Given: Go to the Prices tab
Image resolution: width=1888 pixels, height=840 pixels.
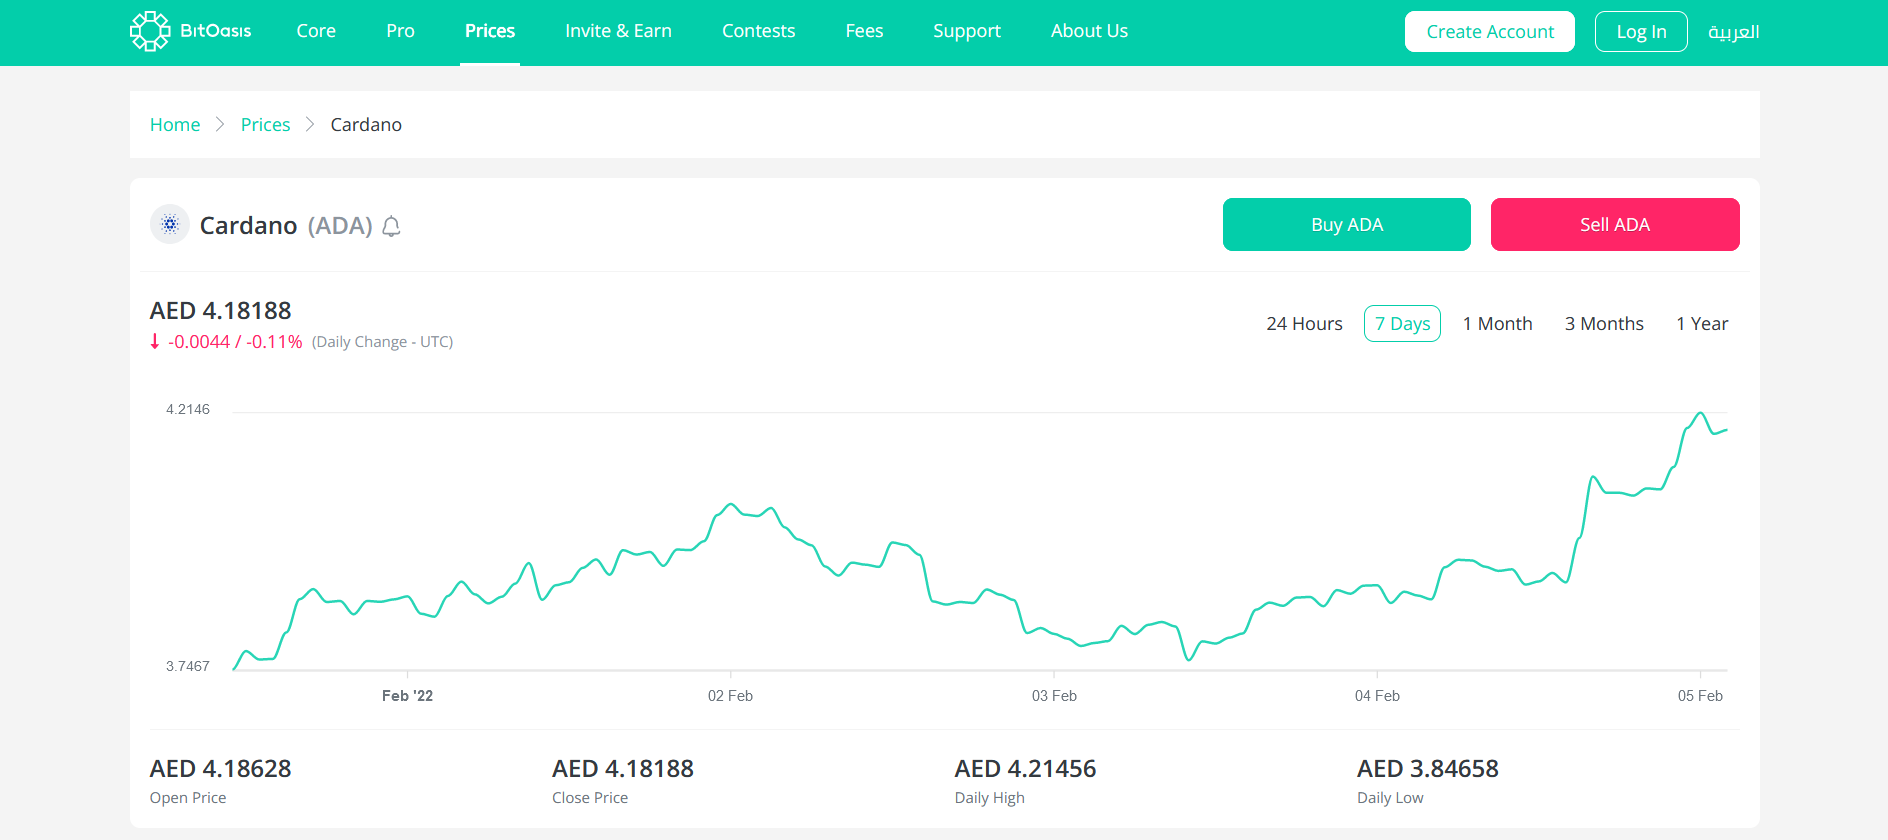Looking at the screenshot, I should 490,31.
